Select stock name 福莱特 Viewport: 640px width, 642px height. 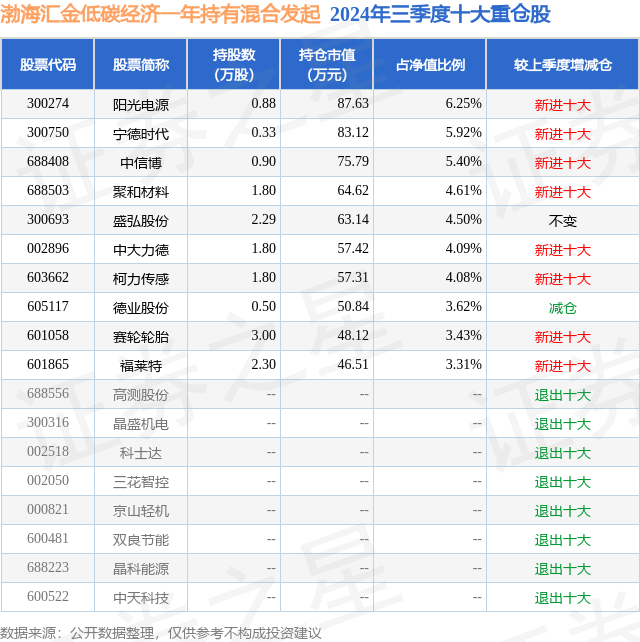click(x=141, y=366)
